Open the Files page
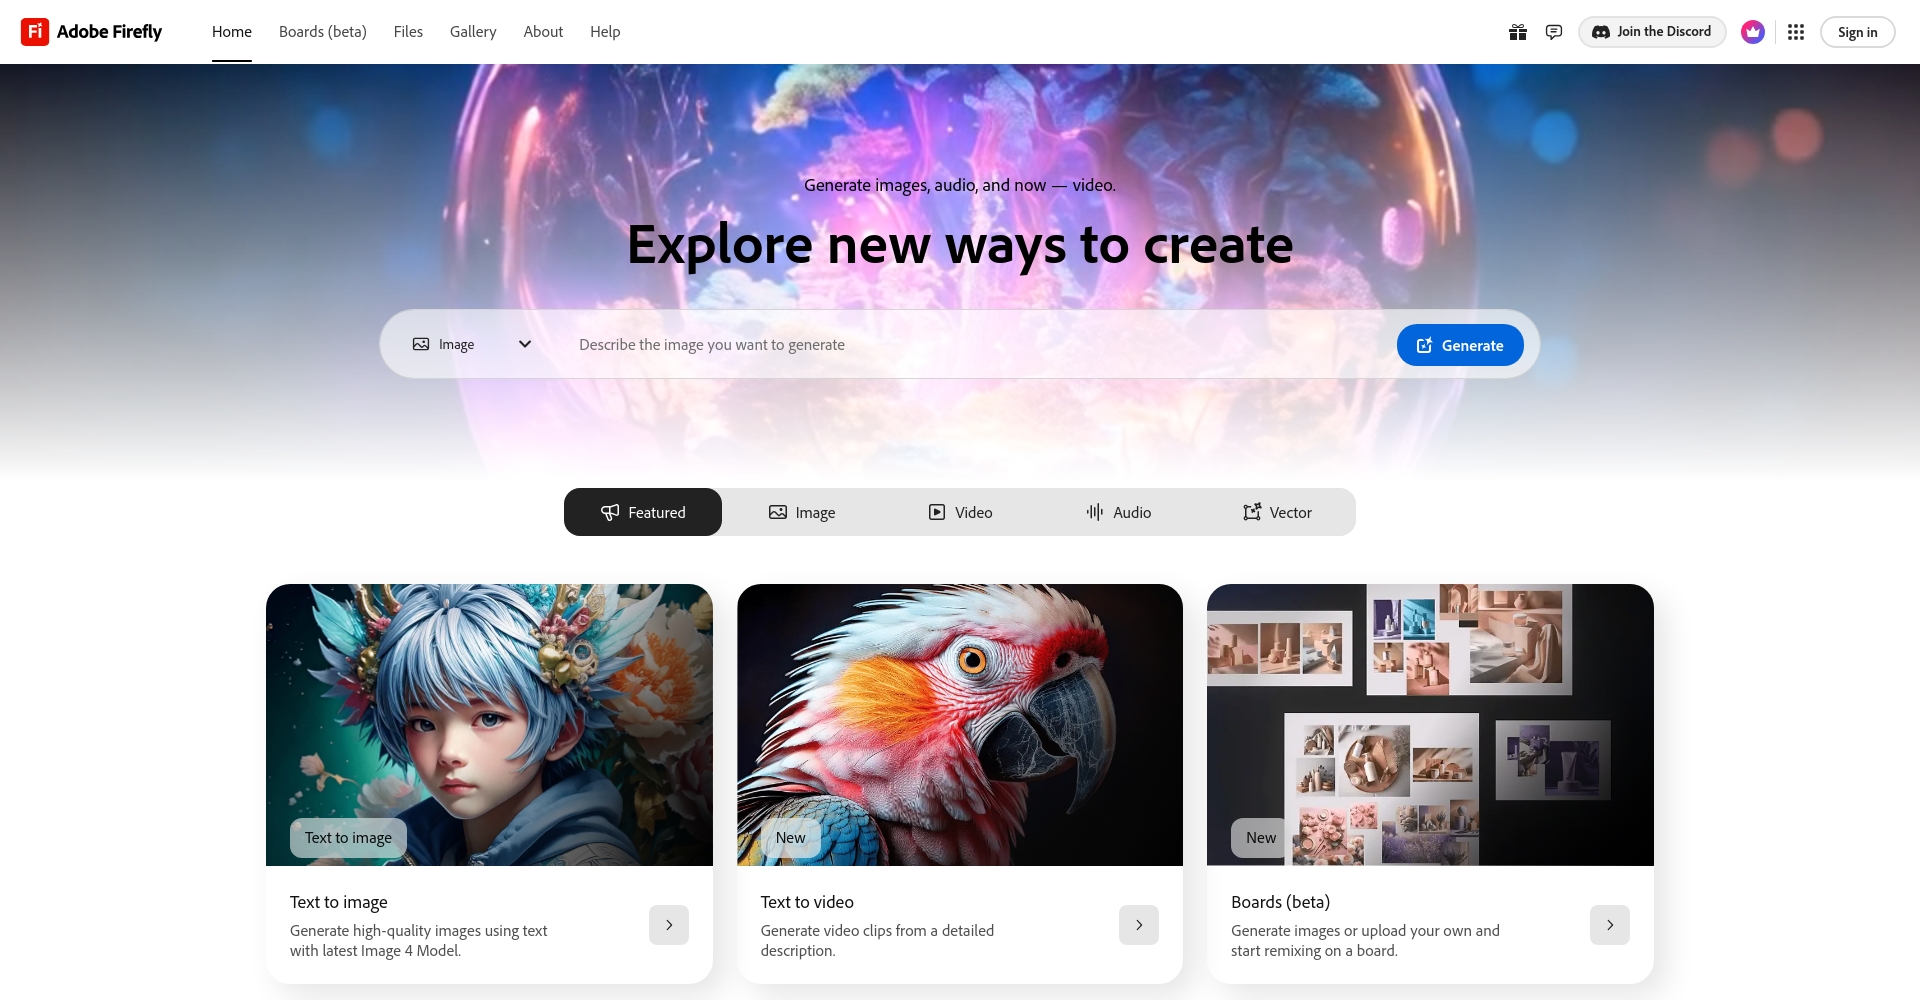This screenshot has width=1920, height=1000. coord(408,32)
